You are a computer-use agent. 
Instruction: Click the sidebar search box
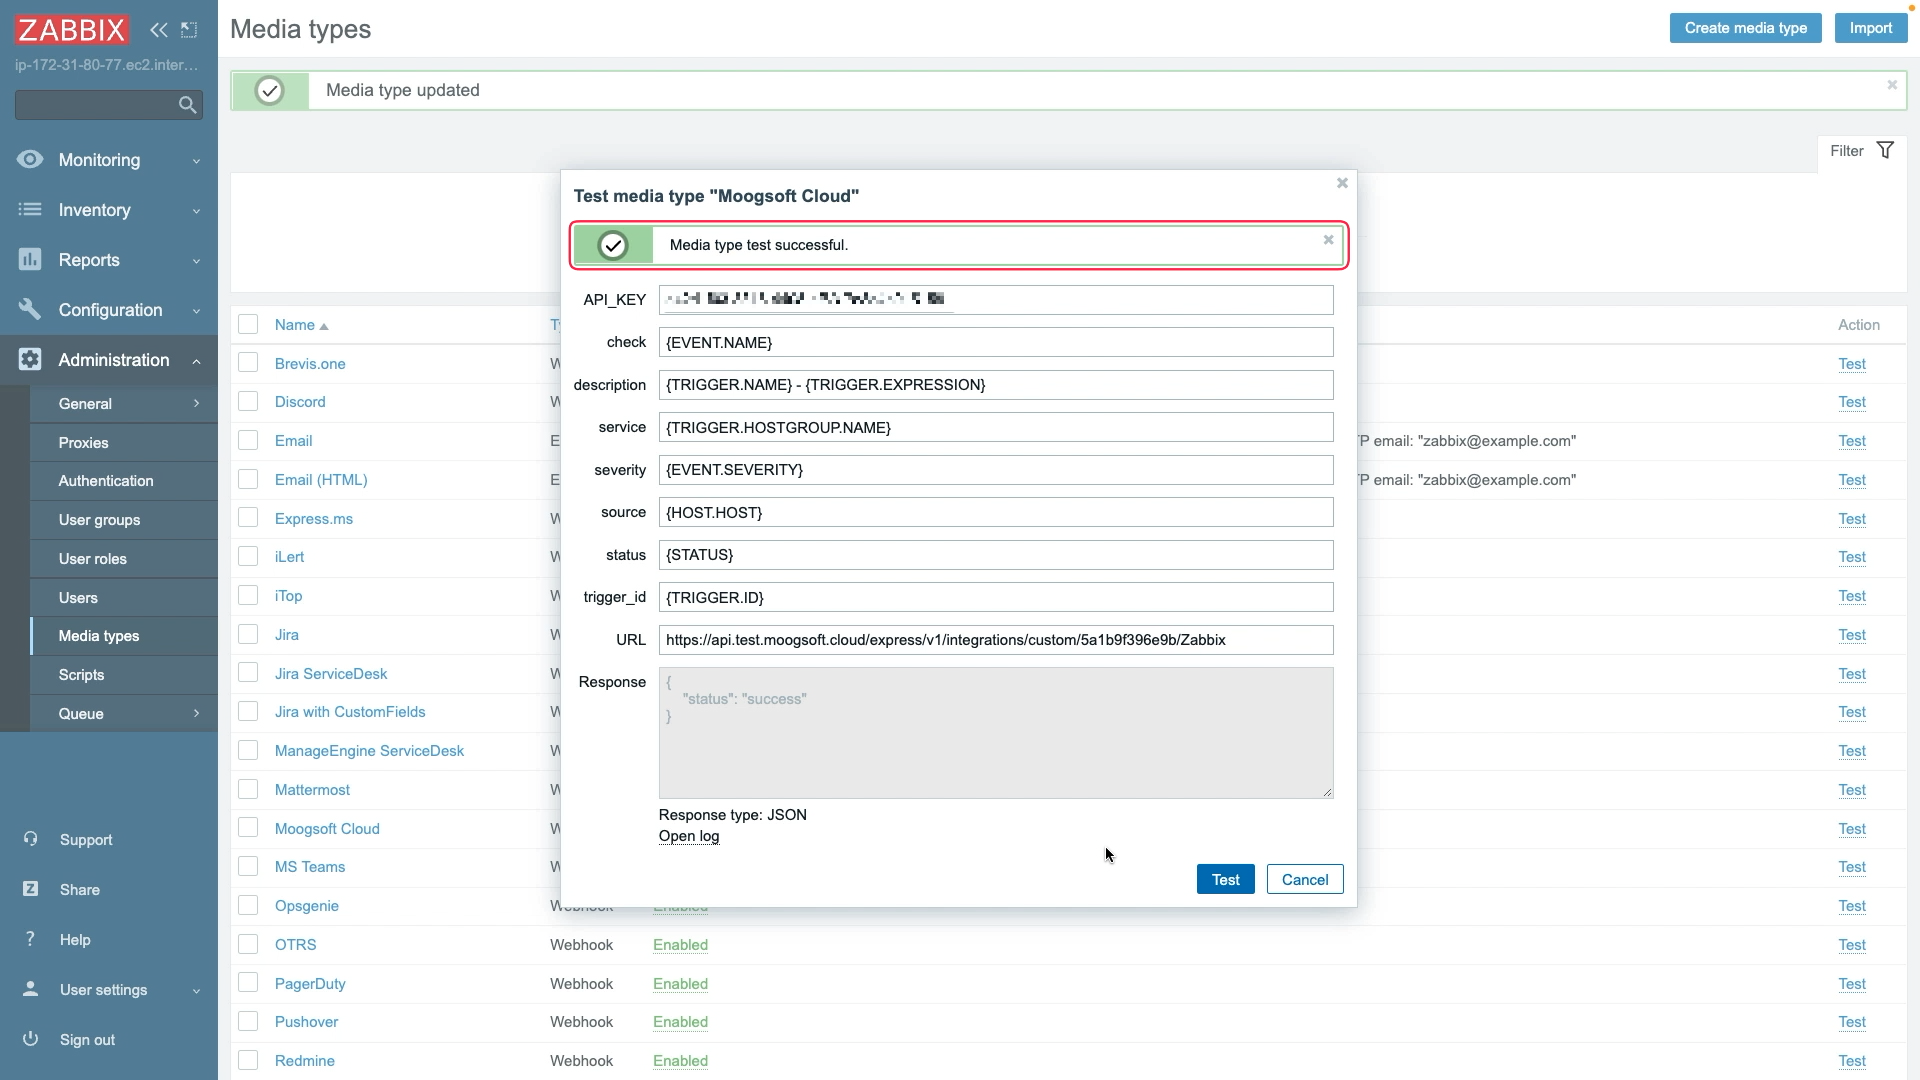[x=109, y=105]
